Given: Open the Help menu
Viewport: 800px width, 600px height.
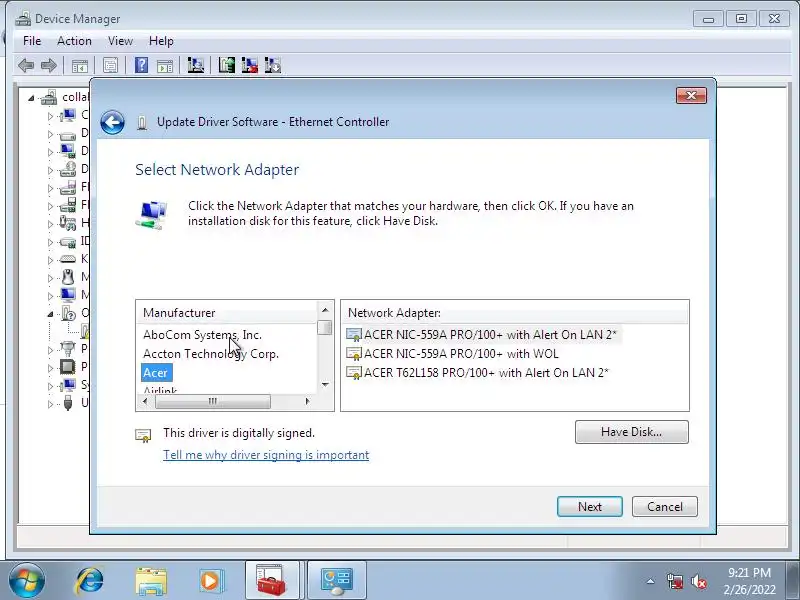Looking at the screenshot, I should (161, 41).
